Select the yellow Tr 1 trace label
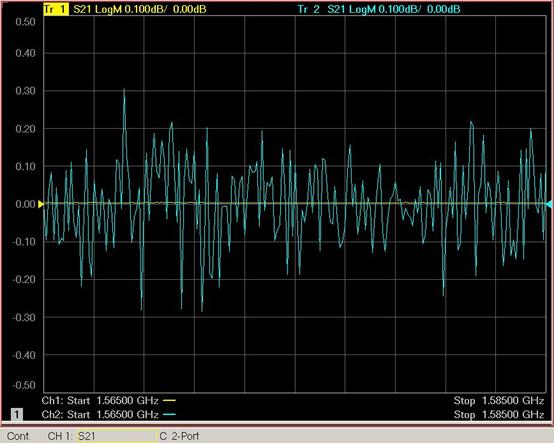The image size is (554, 443). pyautogui.click(x=56, y=10)
